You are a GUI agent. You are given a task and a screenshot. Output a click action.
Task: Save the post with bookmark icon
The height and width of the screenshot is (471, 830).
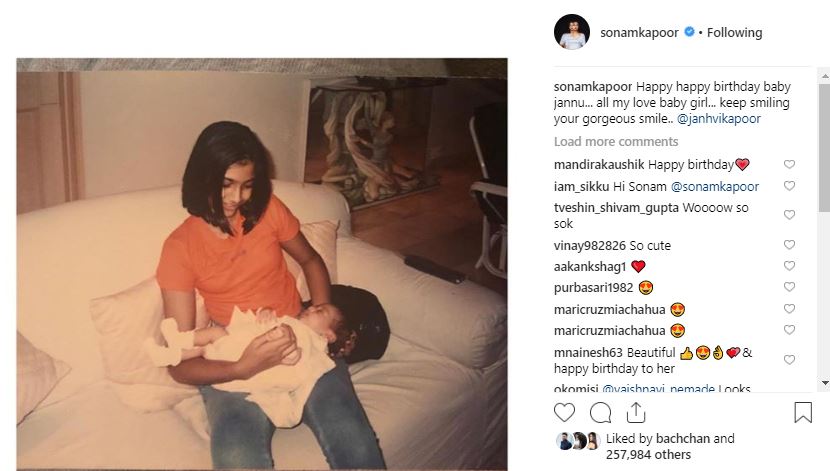point(802,413)
